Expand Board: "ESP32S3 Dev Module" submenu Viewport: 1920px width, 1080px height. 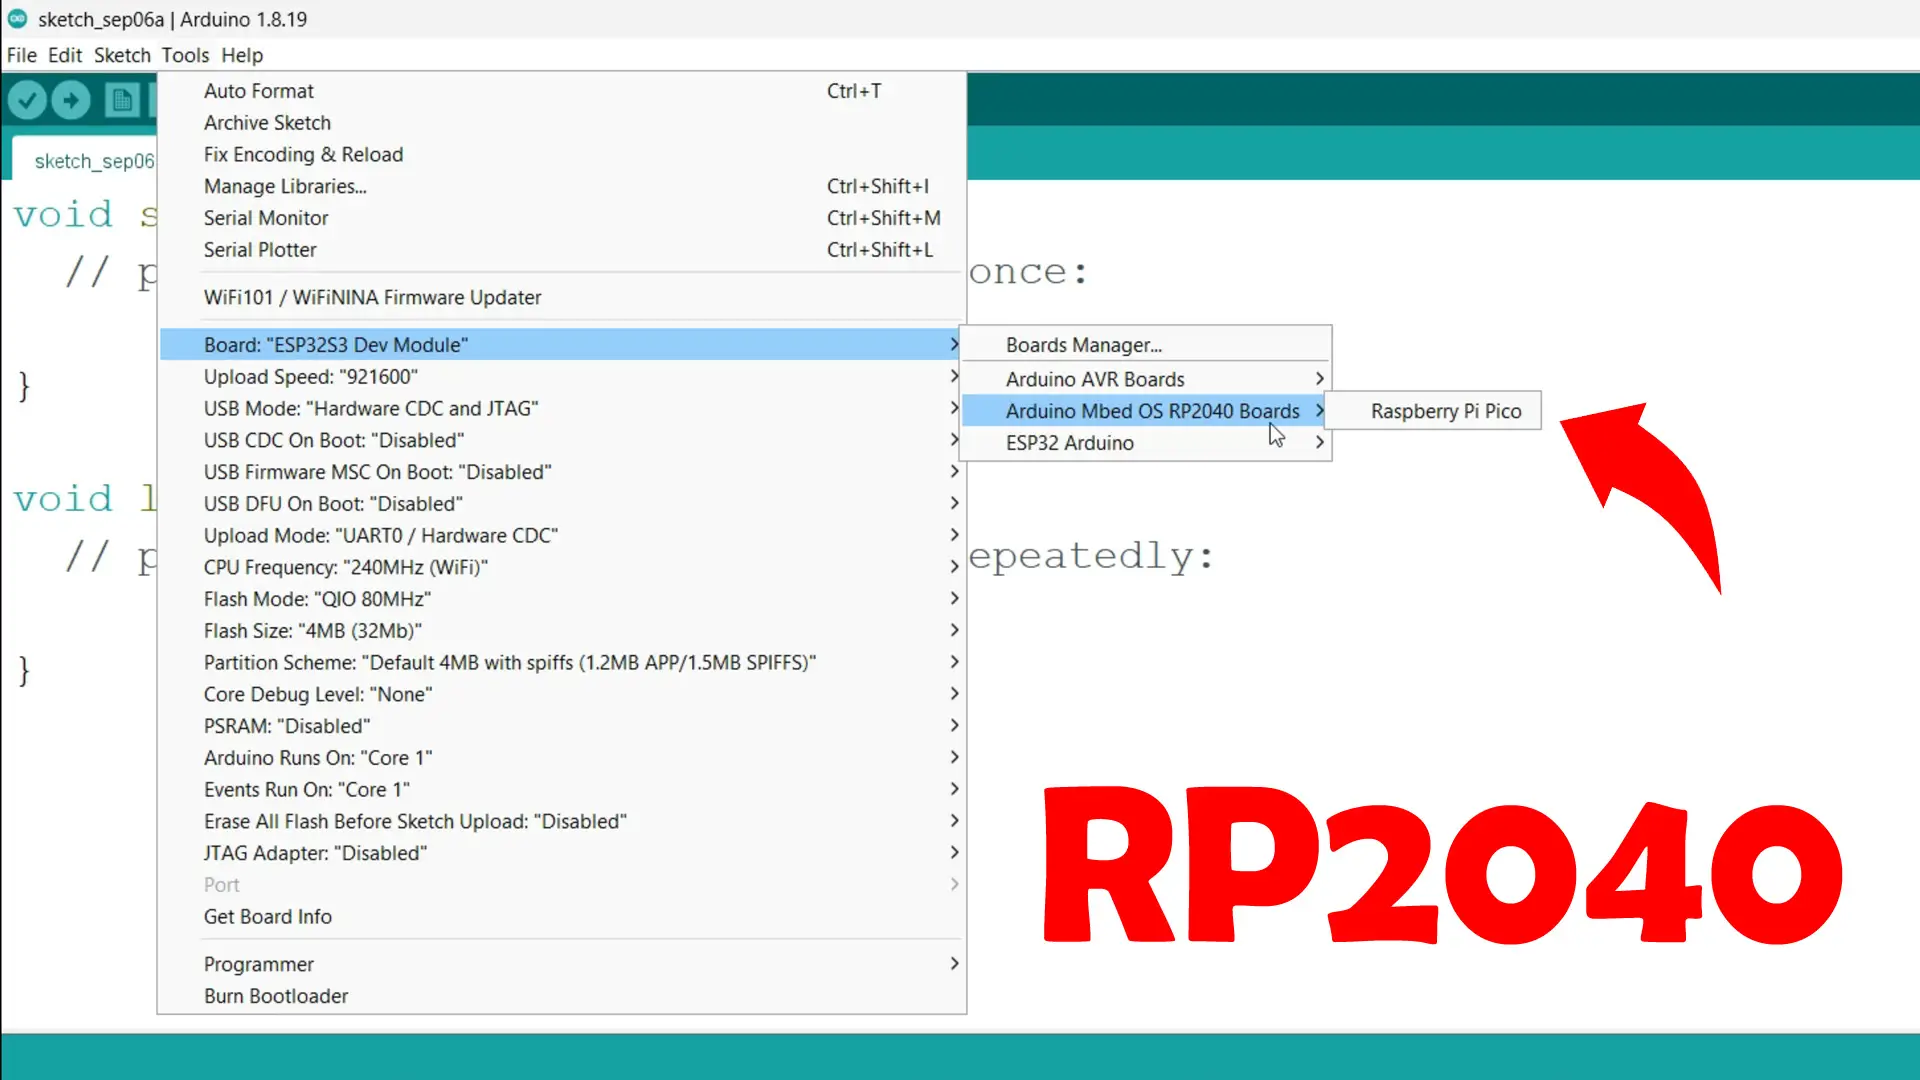point(562,345)
